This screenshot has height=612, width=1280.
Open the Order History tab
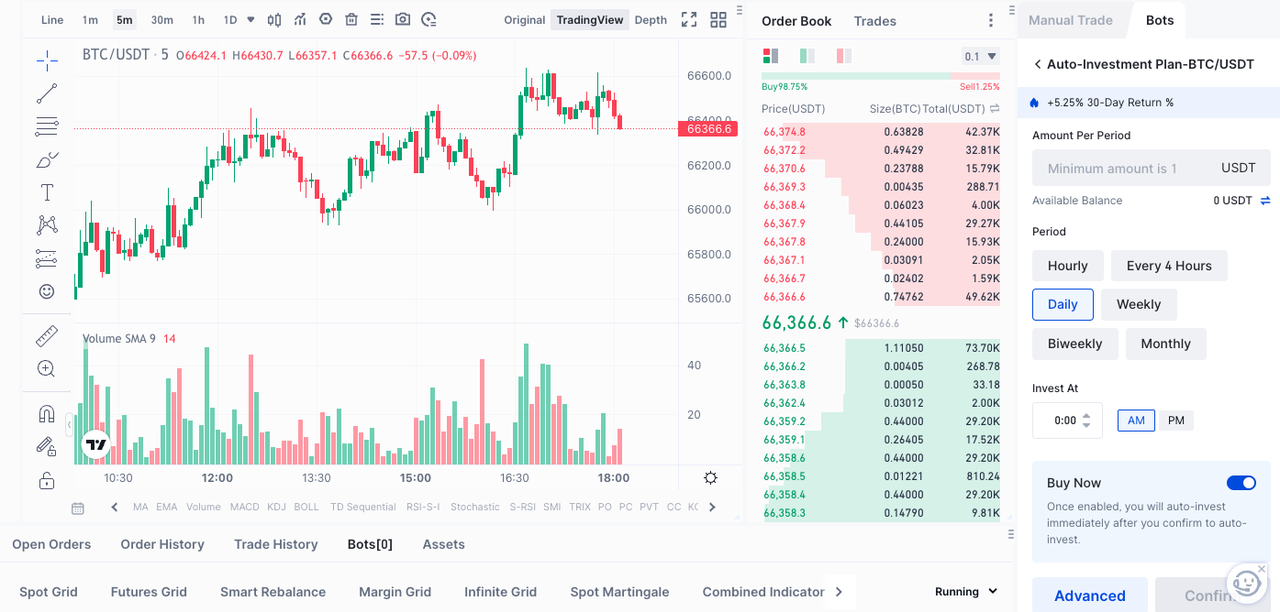coord(162,545)
